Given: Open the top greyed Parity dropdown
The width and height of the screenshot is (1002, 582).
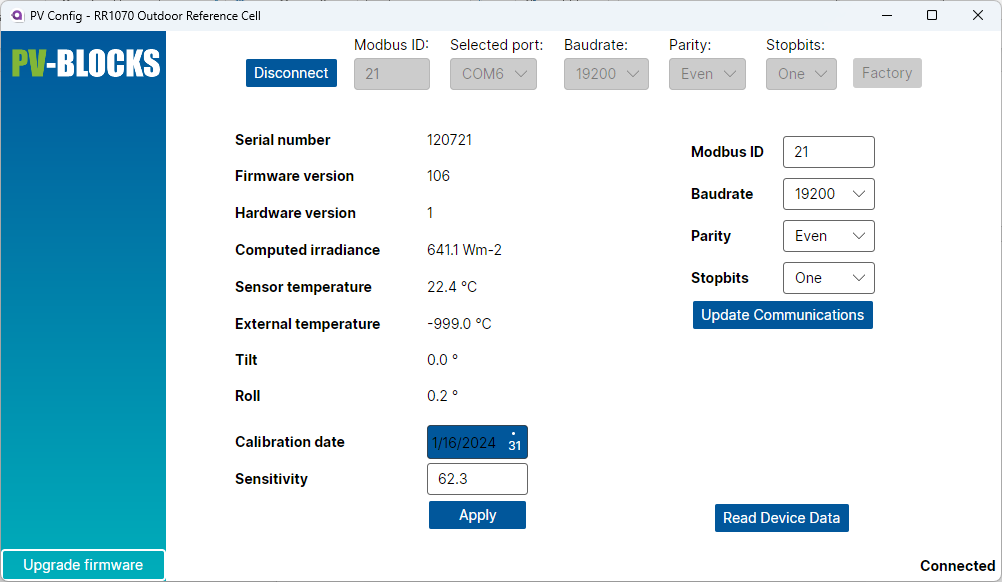Looking at the screenshot, I should [707, 74].
